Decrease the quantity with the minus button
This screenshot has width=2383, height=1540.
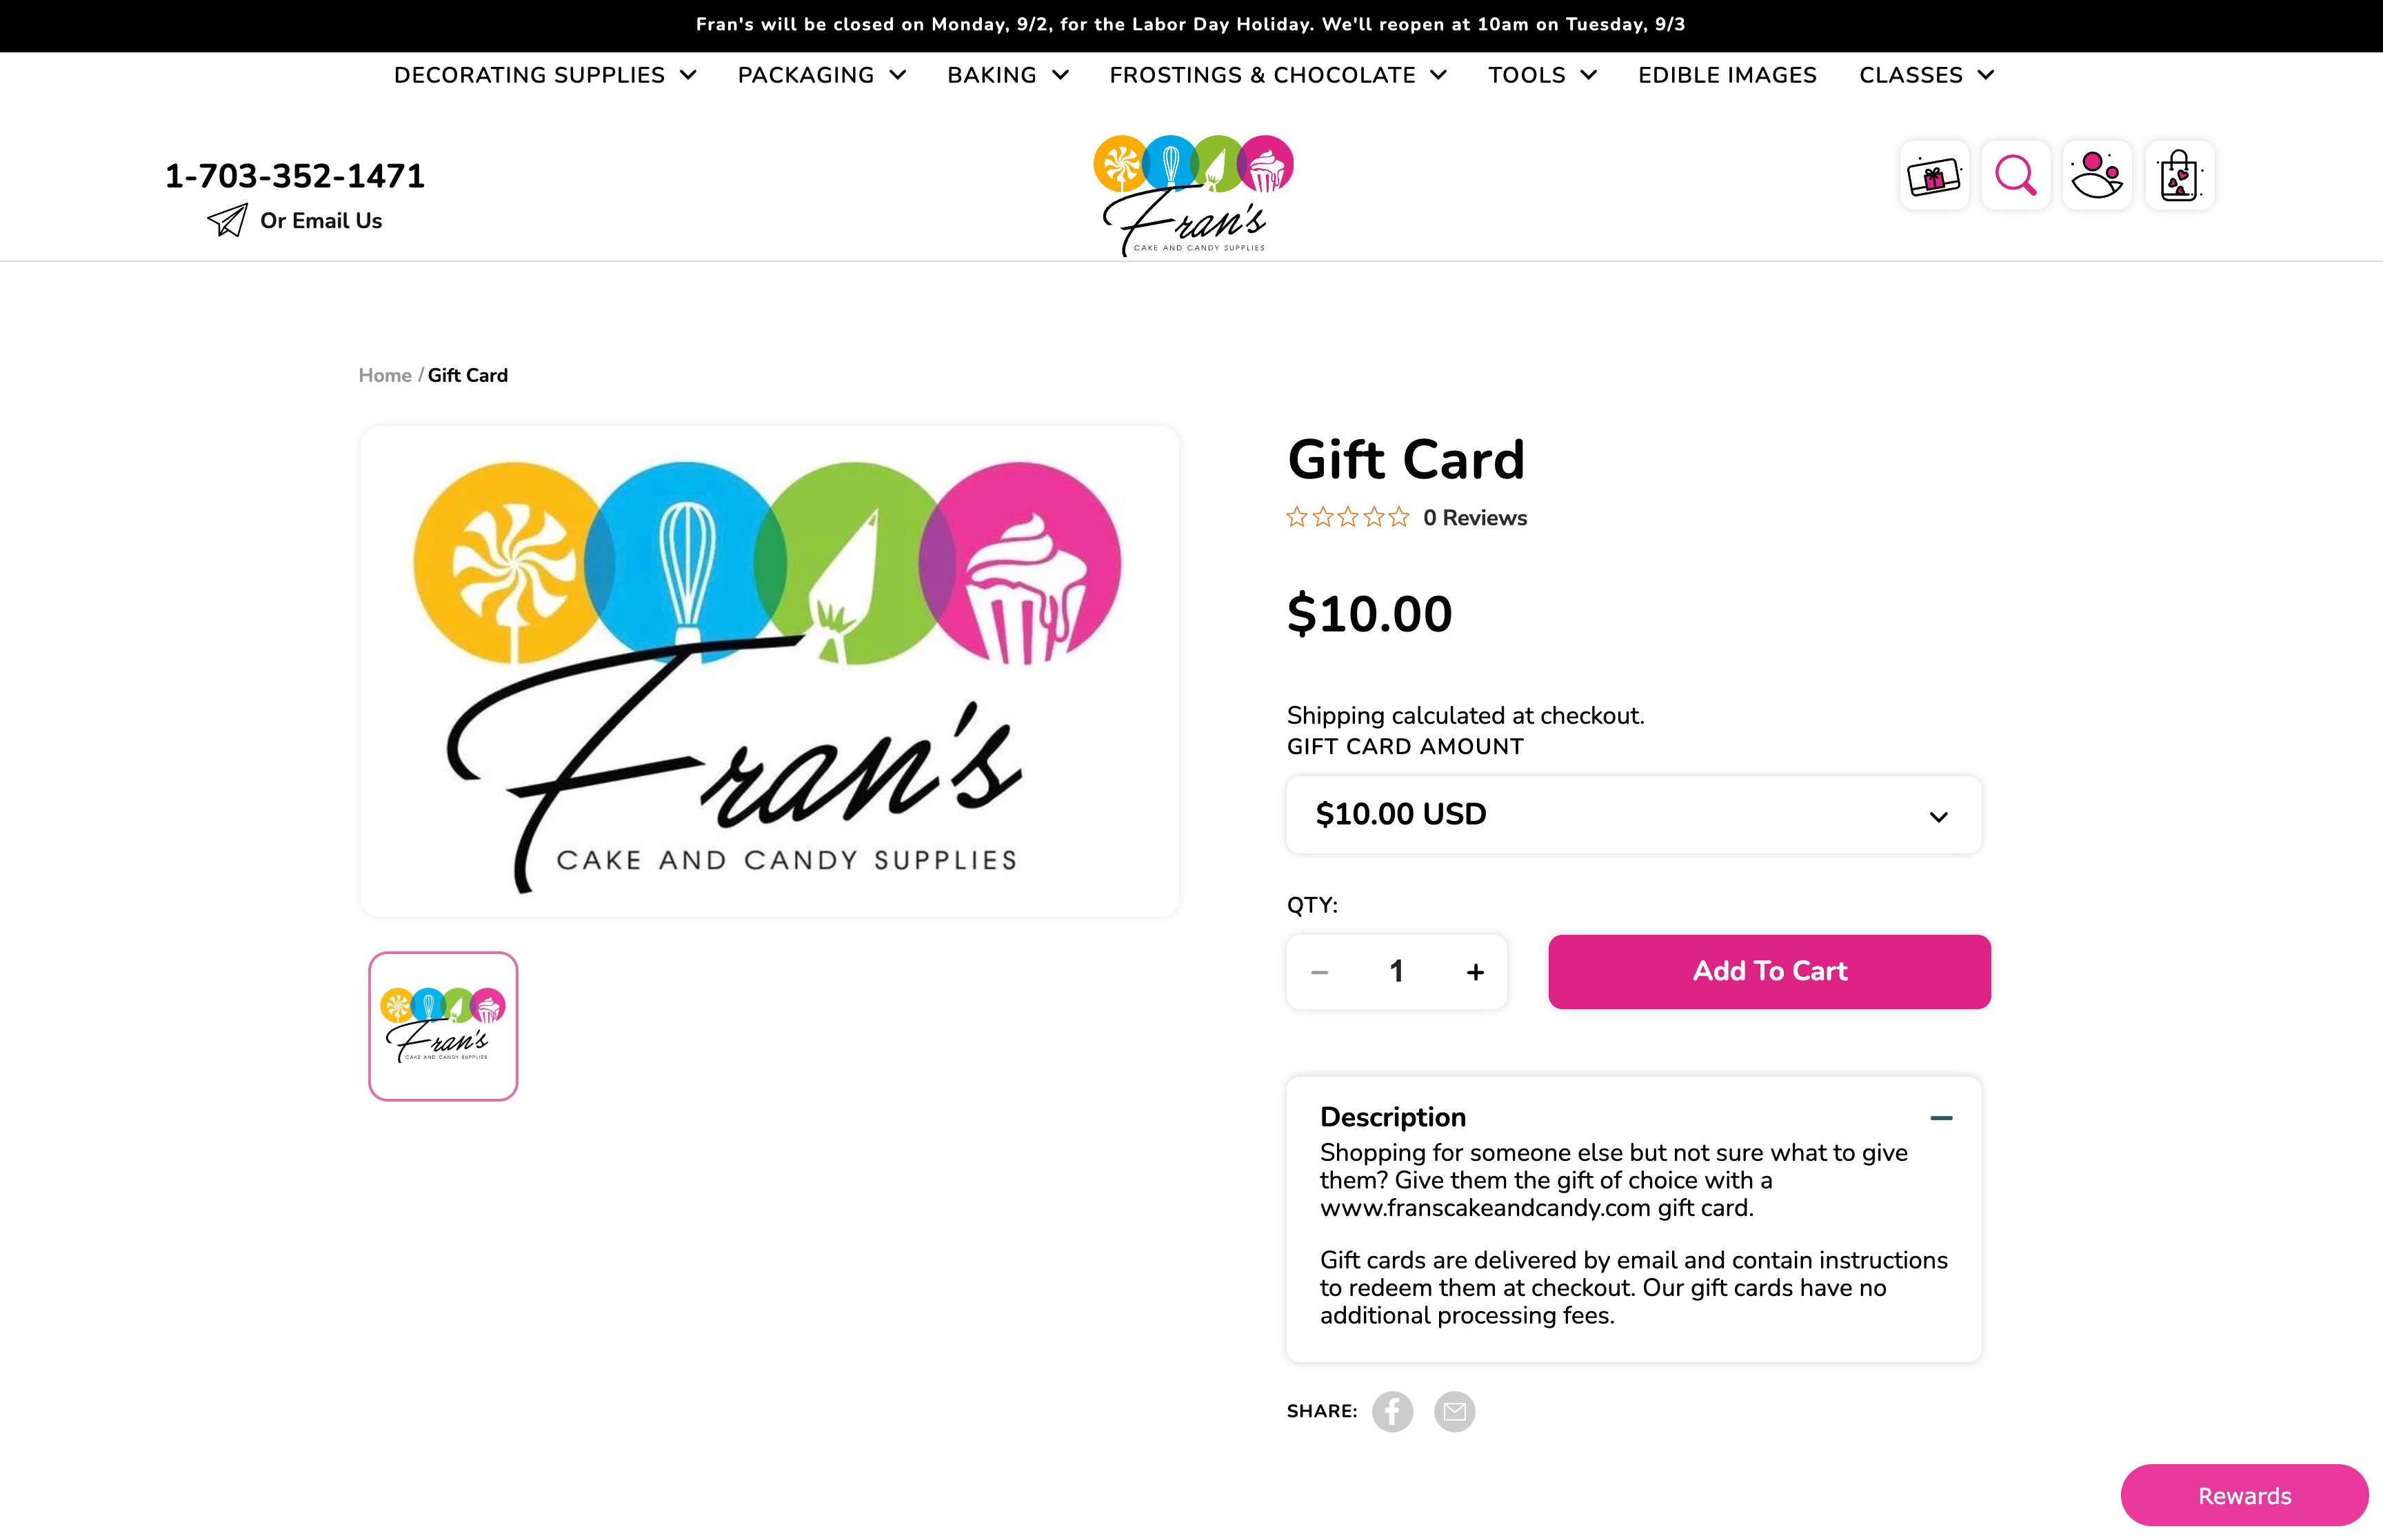1319,971
